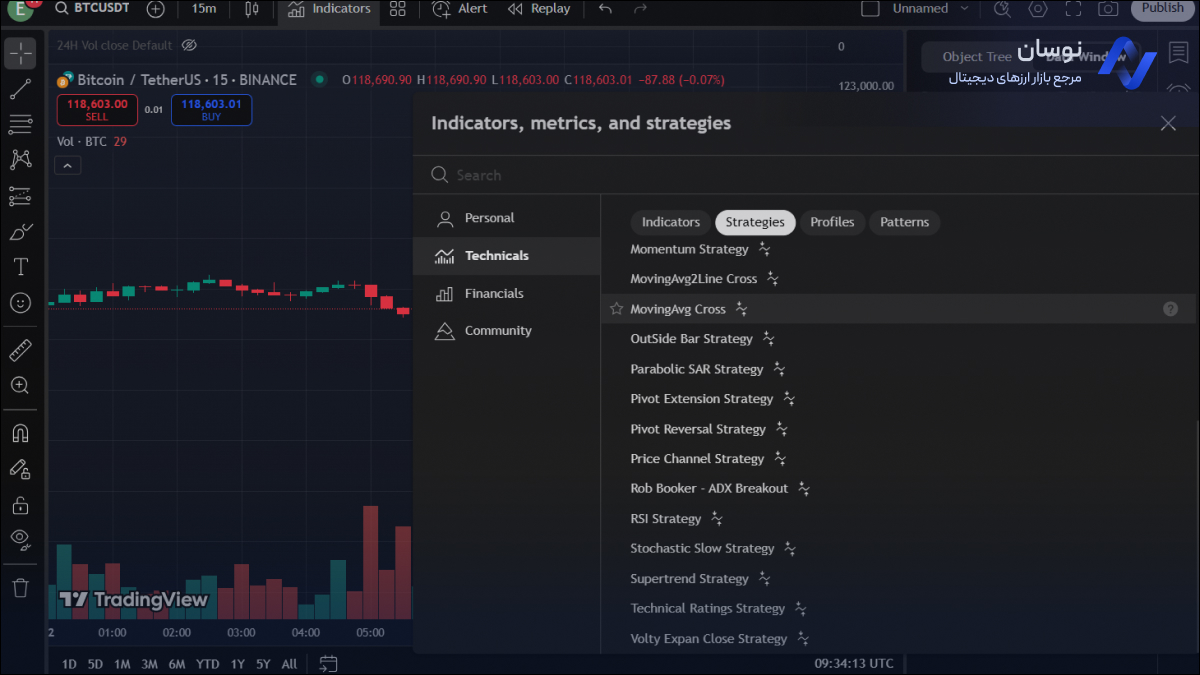Click the trash remove objects icon
This screenshot has width=1200, height=675.
tap(20, 588)
